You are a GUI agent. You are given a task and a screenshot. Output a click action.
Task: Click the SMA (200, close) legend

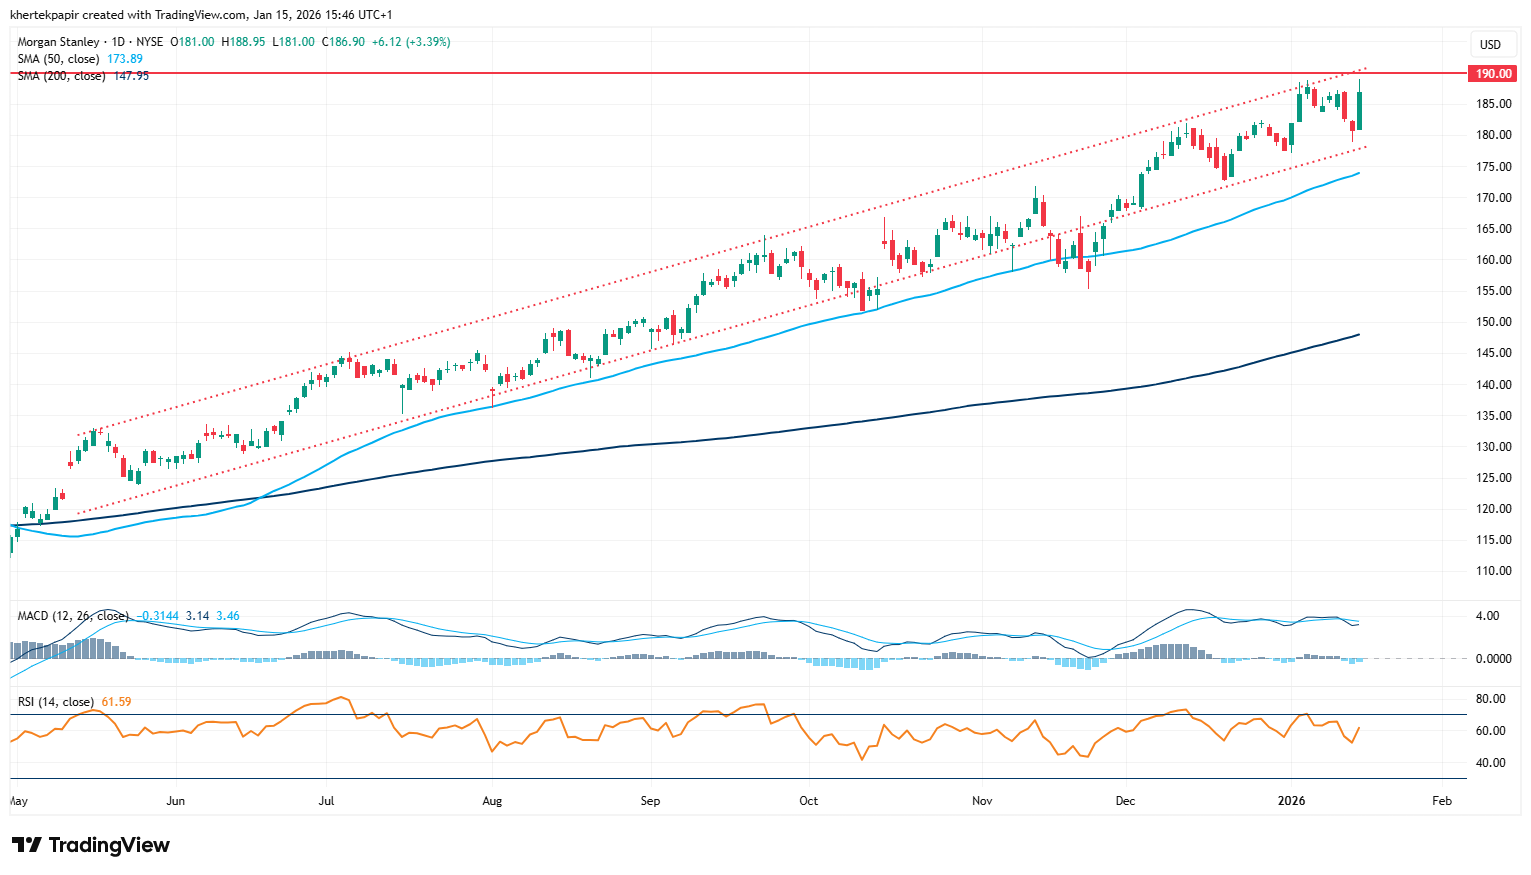tap(61, 76)
